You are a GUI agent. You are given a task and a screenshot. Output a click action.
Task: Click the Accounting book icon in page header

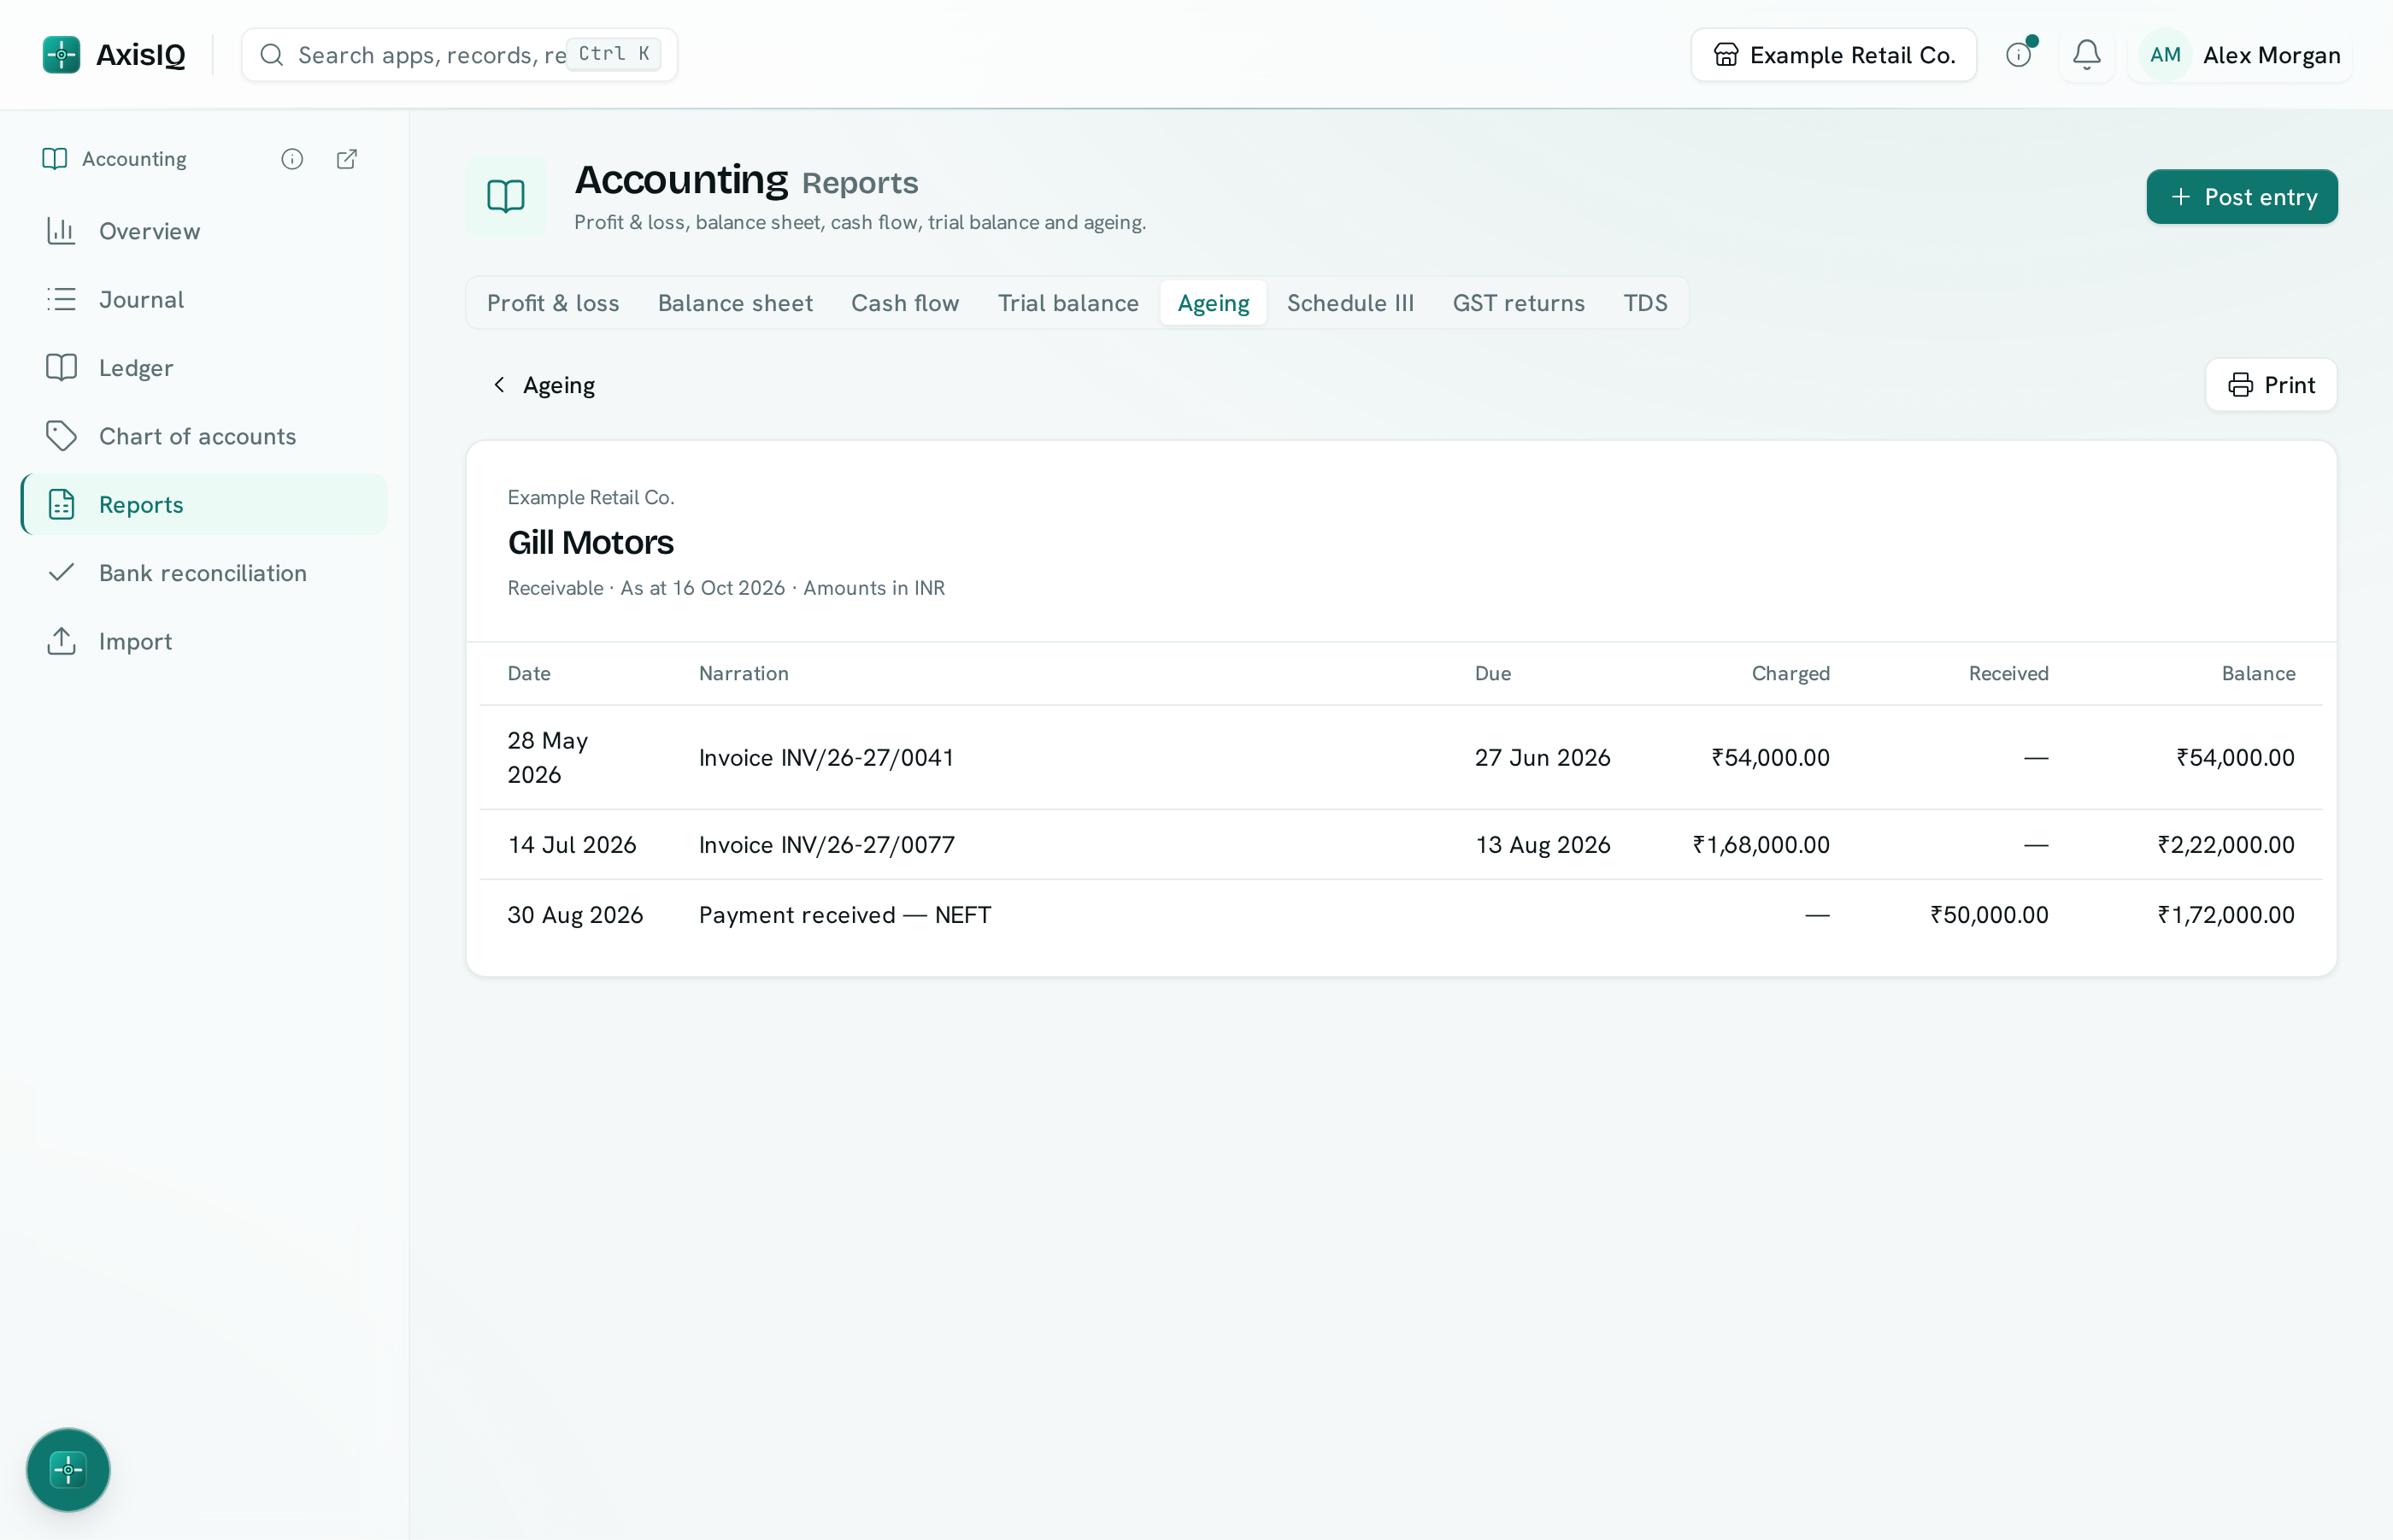pos(506,196)
